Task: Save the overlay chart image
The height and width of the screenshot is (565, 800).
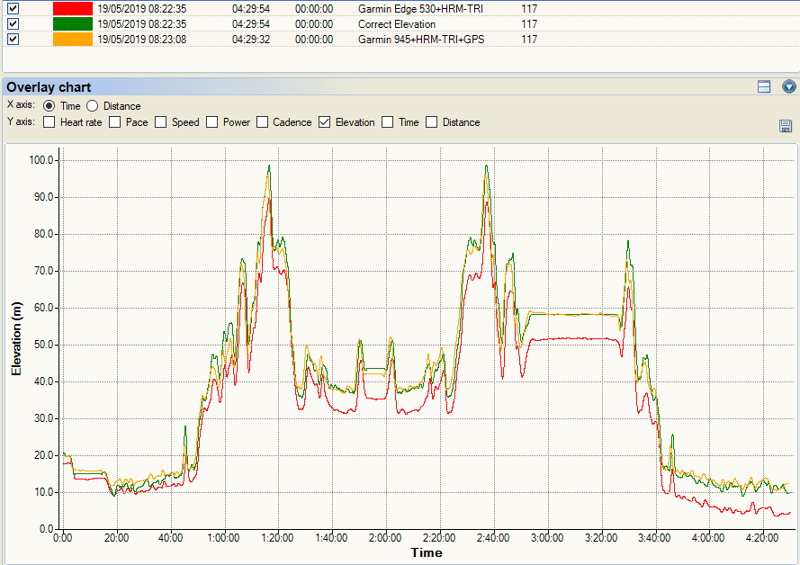Action: pos(785,126)
